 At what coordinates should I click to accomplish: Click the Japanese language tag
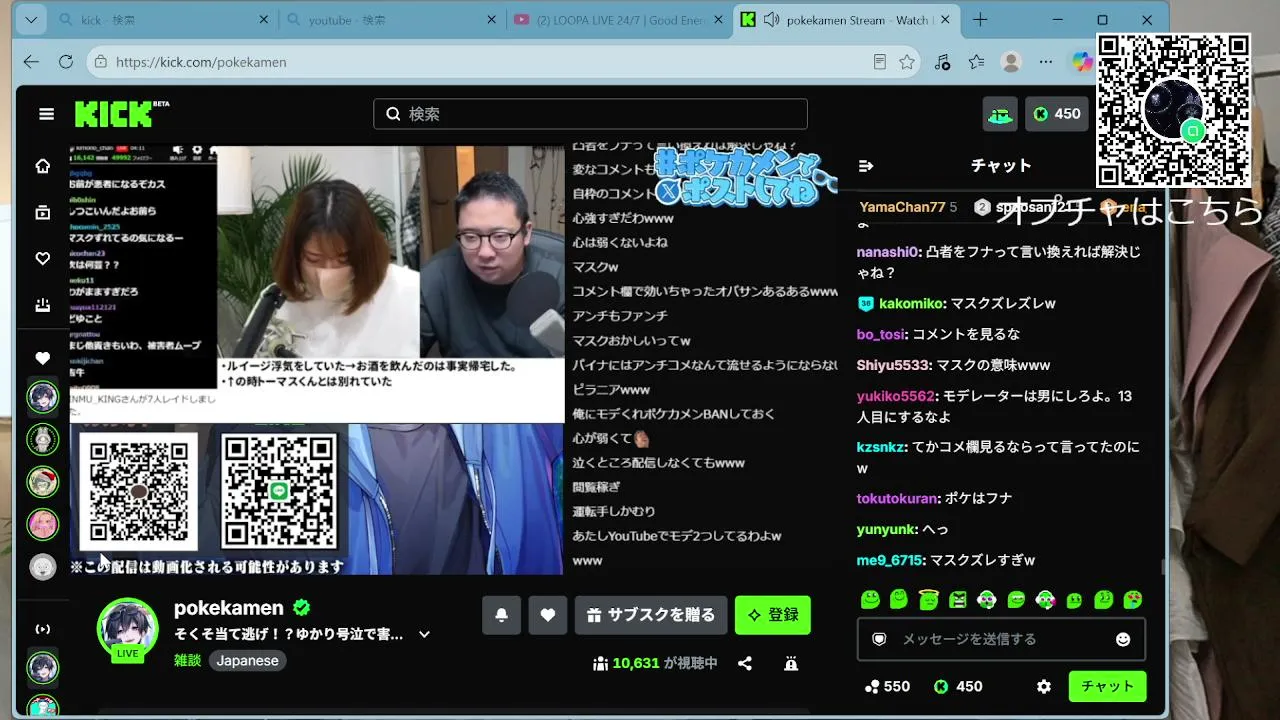(247, 661)
